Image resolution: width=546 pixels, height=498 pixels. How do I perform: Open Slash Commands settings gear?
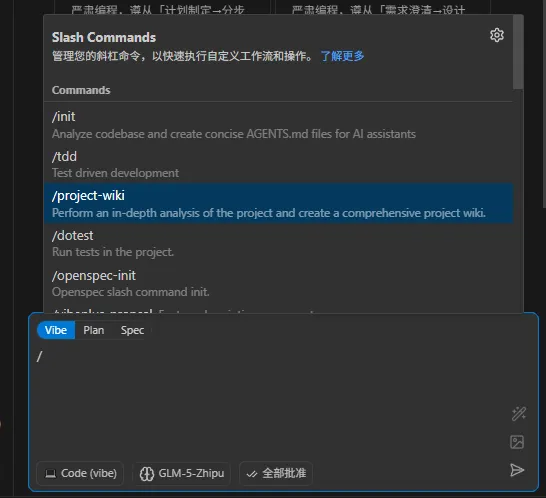coord(497,35)
